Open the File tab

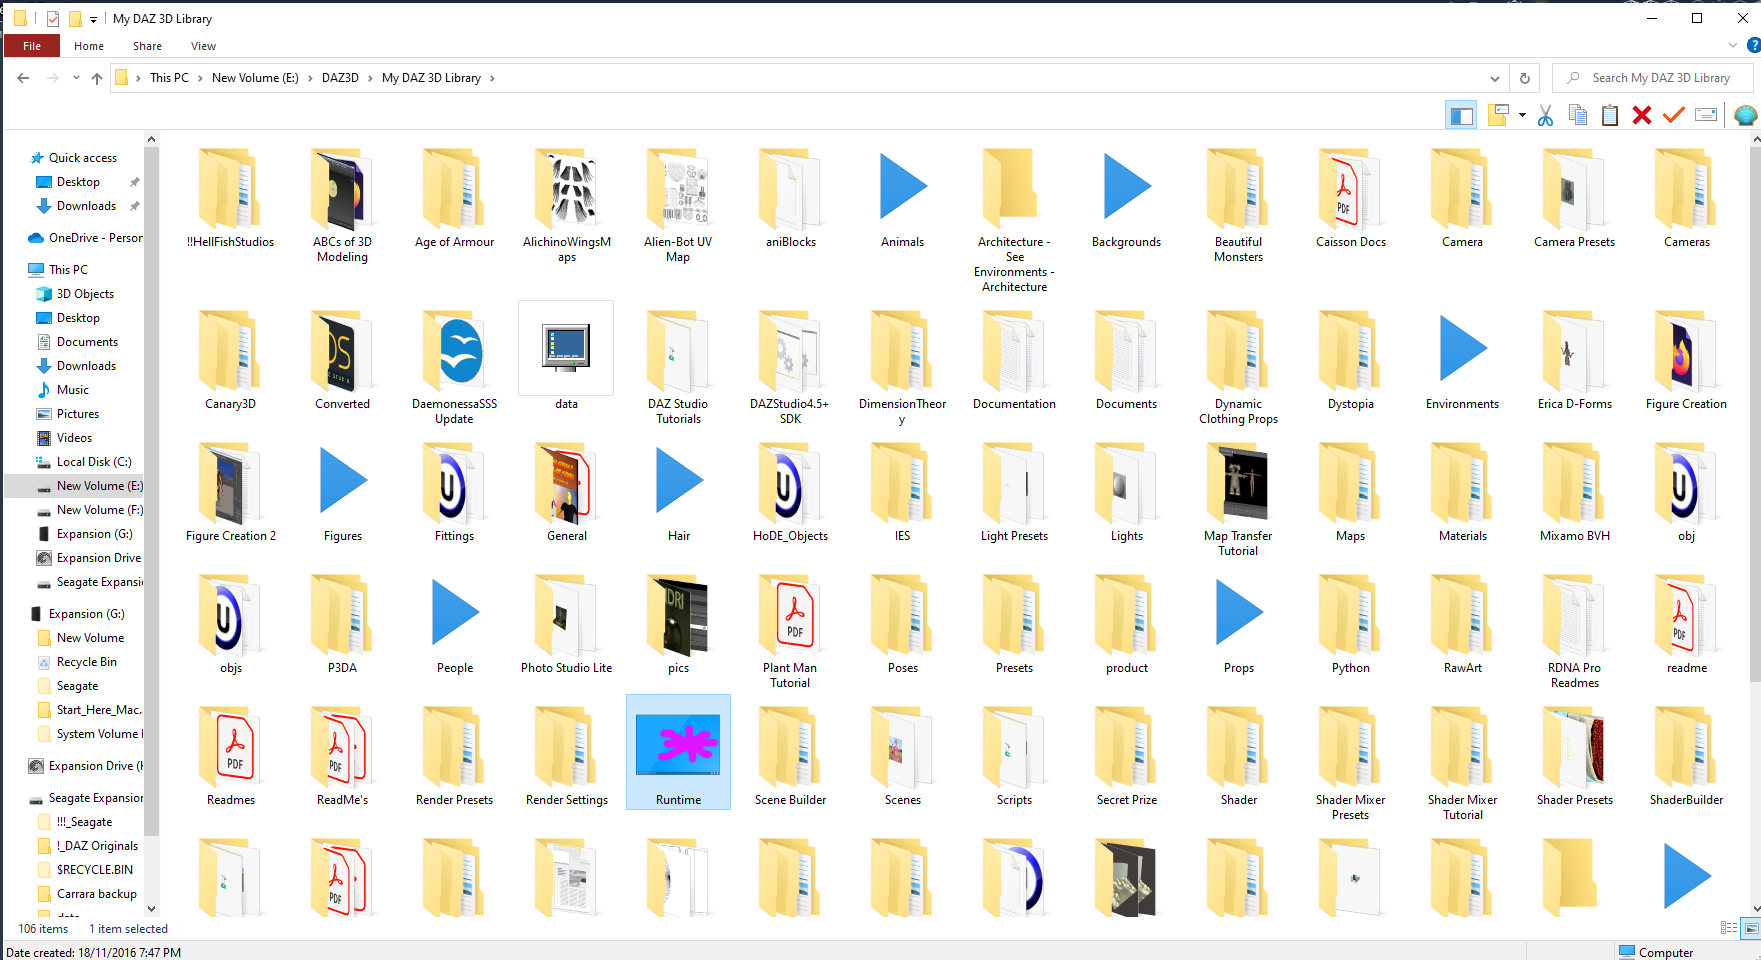(x=32, y=46)
